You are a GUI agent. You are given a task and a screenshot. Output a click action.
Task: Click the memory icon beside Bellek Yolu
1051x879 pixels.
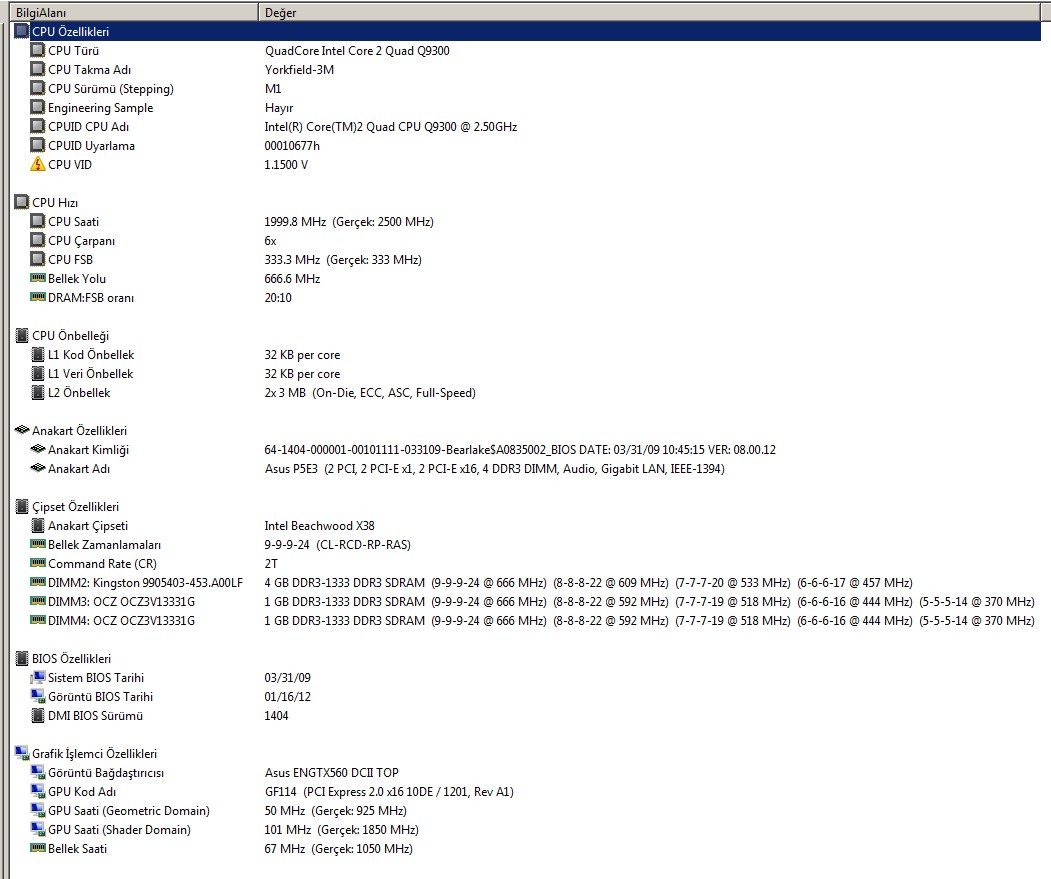(x=38, y=278)
